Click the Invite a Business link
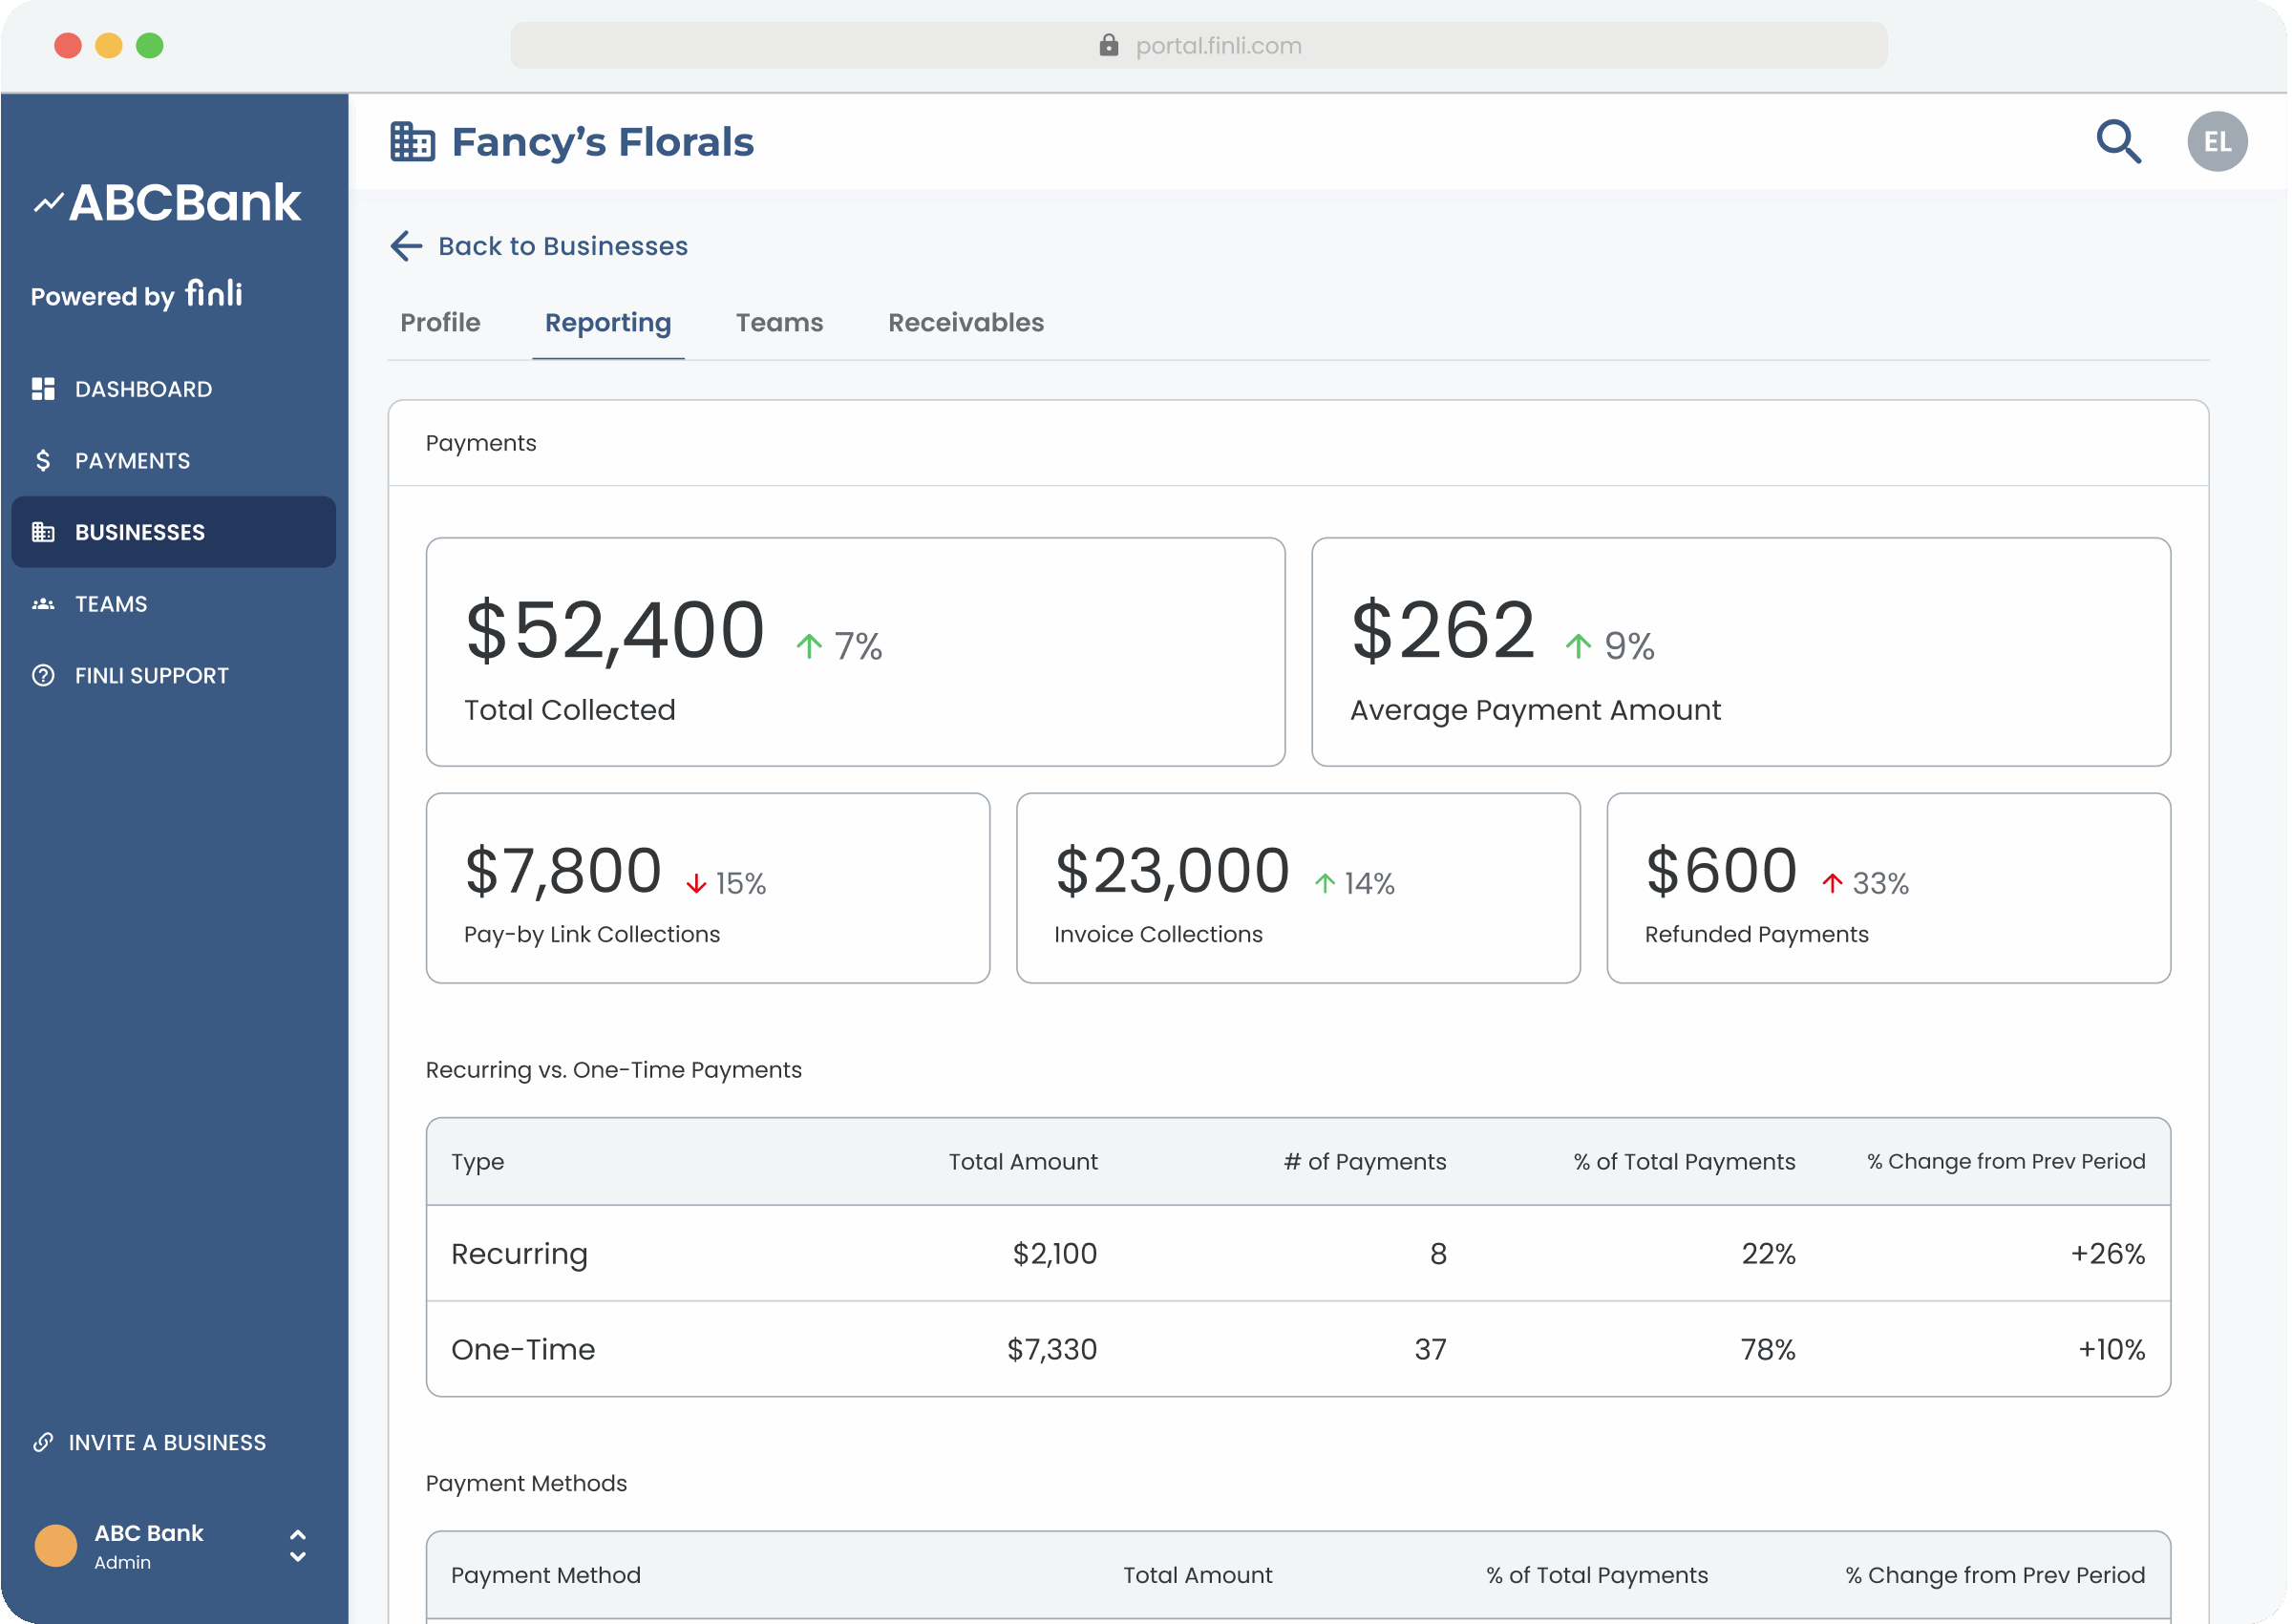This screenshot has width=2292, height=1624. click(167, 1442)
